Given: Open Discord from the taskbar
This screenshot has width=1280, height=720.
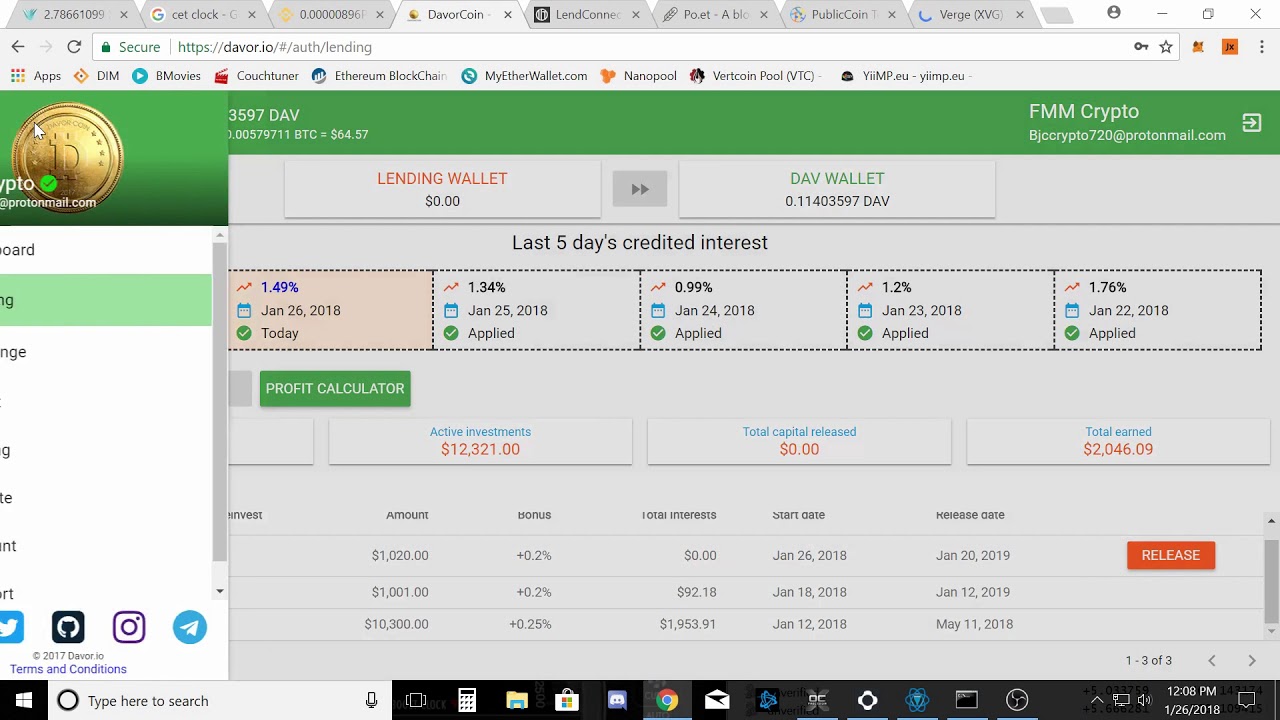Looking at the screenshot, I should (617, 700).
